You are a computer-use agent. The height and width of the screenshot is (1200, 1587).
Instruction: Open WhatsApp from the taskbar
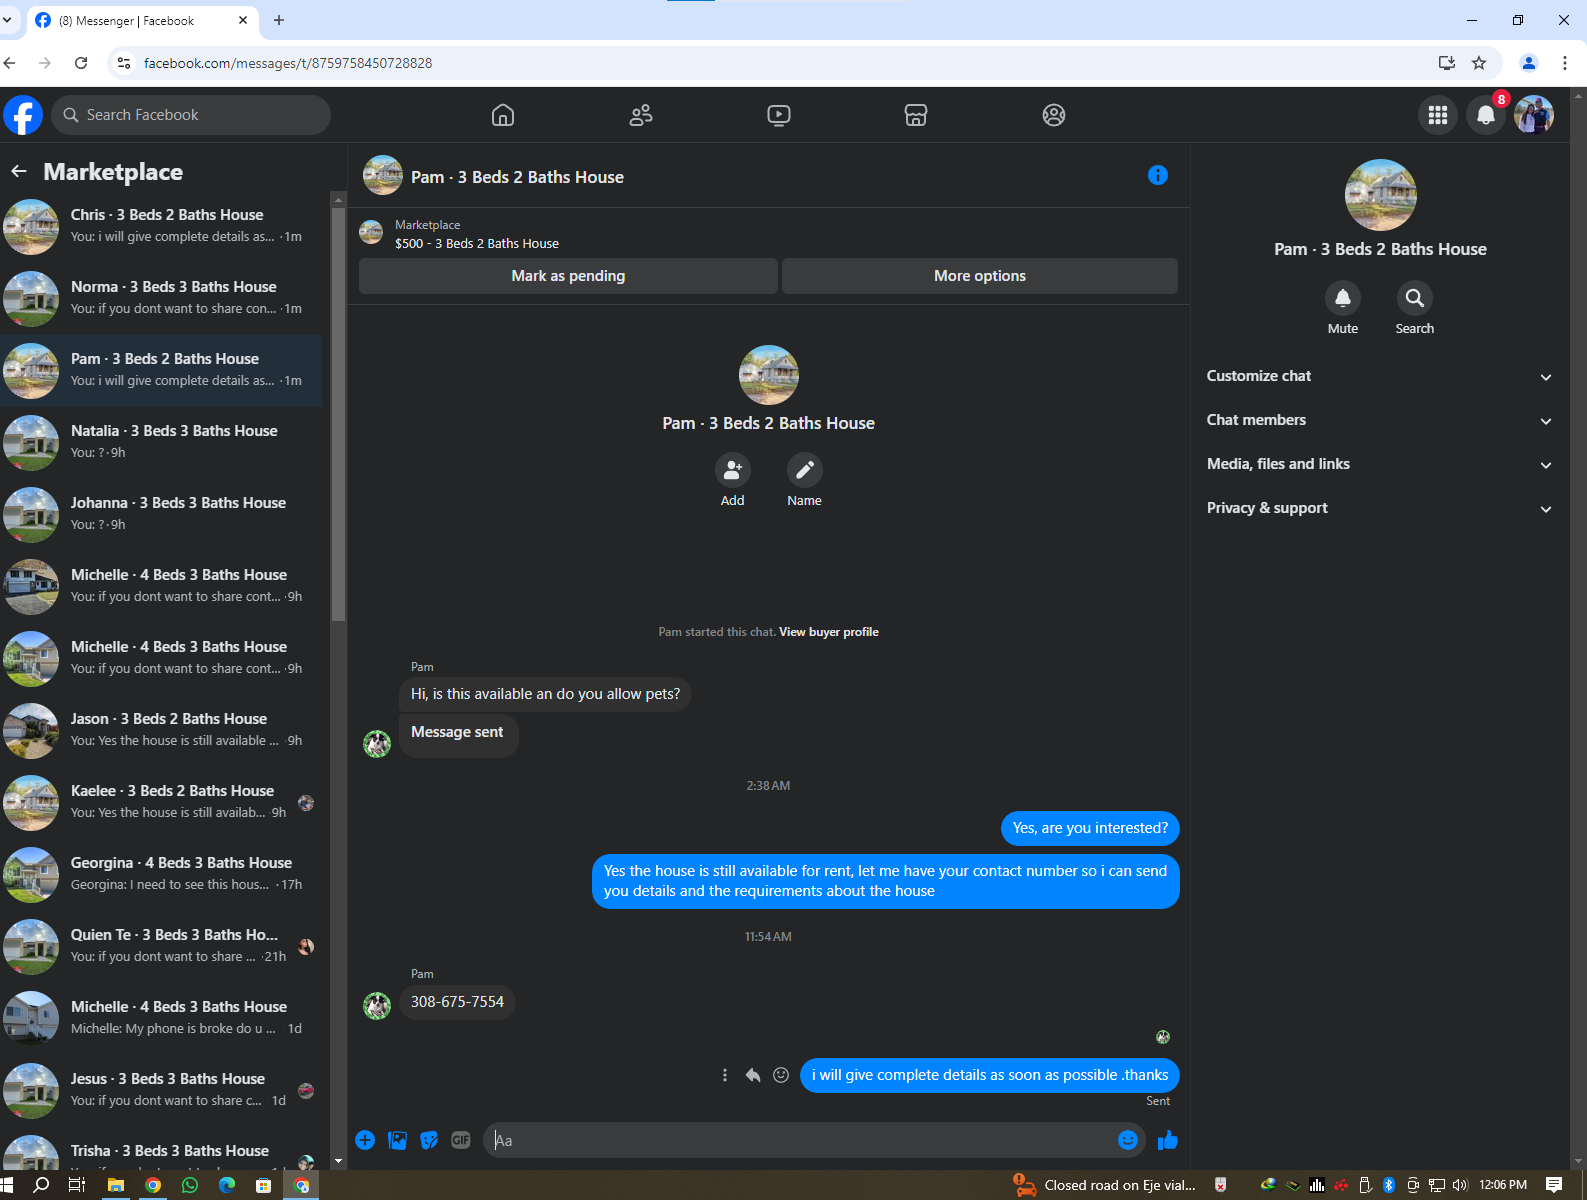coord(190,1185)
